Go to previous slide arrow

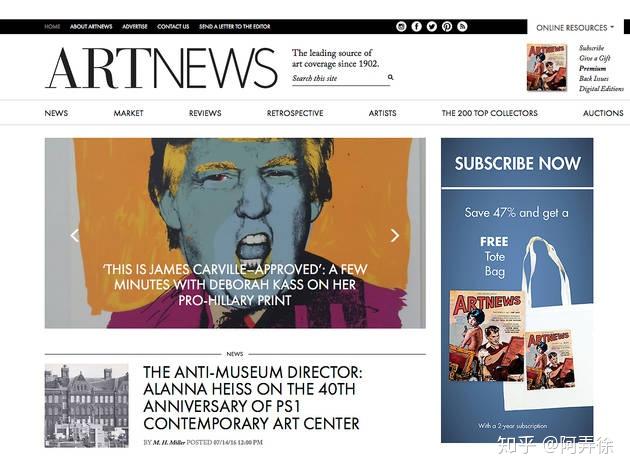pyautogui.click(x=75, y=235)
